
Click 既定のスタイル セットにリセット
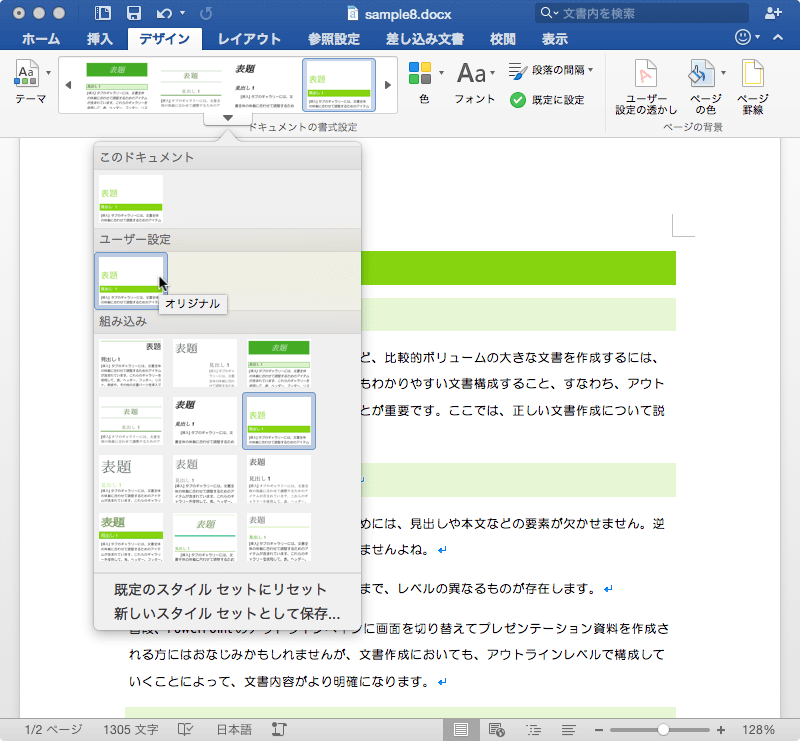220,589
